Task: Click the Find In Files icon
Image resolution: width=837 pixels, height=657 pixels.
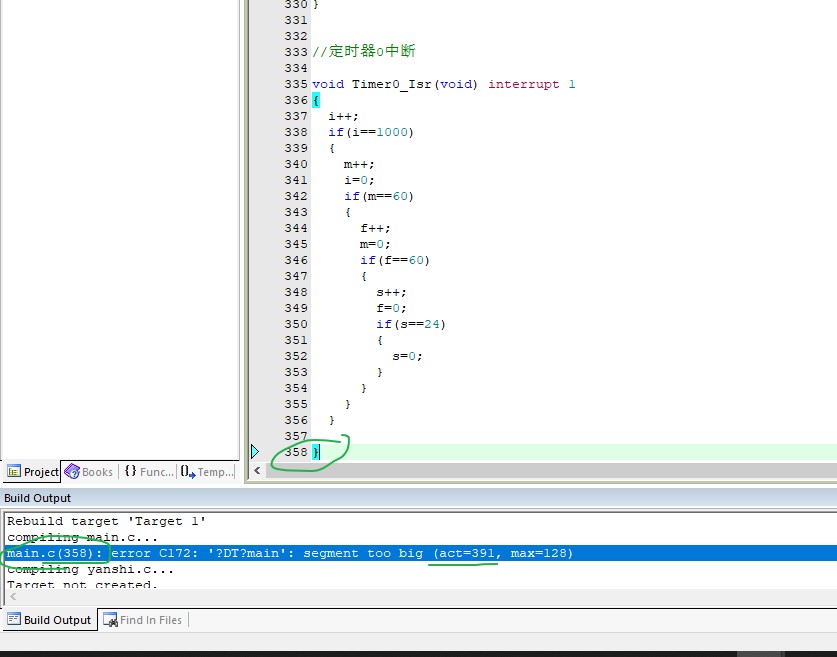Action: tap(110, 620)
